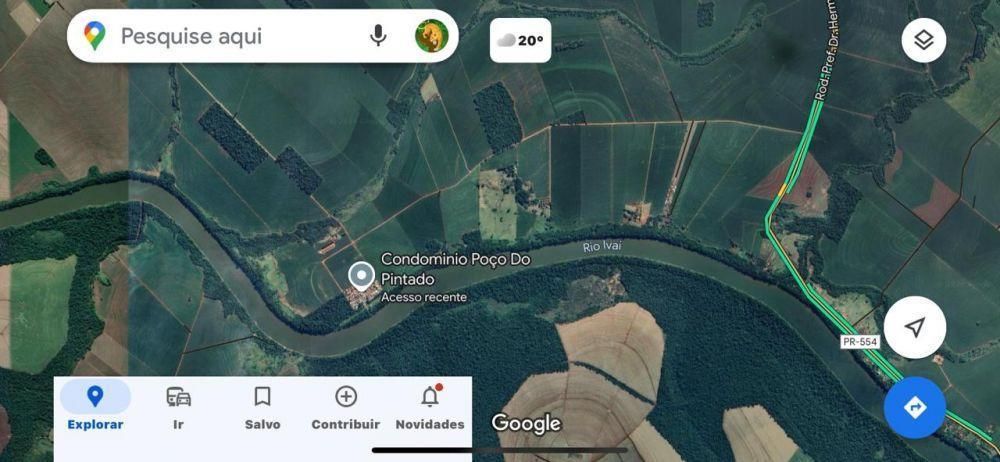
Task: Tap the Google watermark logo
Action: coord(526,423)
